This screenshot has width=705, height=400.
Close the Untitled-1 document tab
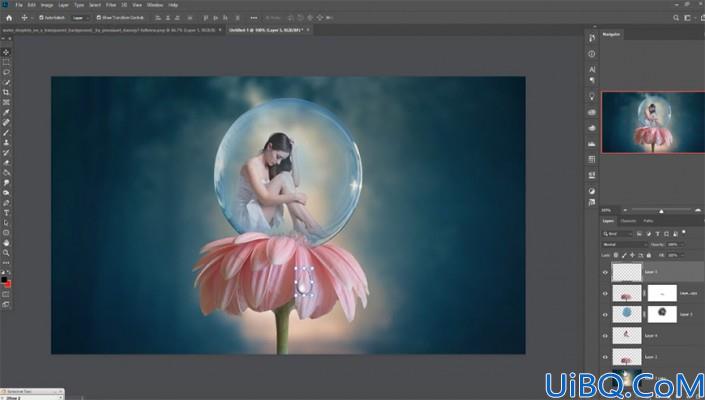point(308,30)
